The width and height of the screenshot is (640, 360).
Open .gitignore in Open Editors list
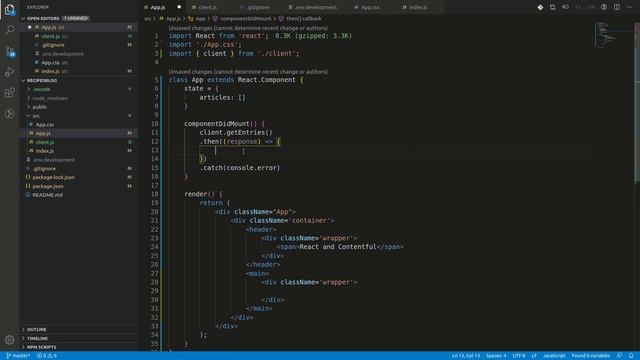79,45
